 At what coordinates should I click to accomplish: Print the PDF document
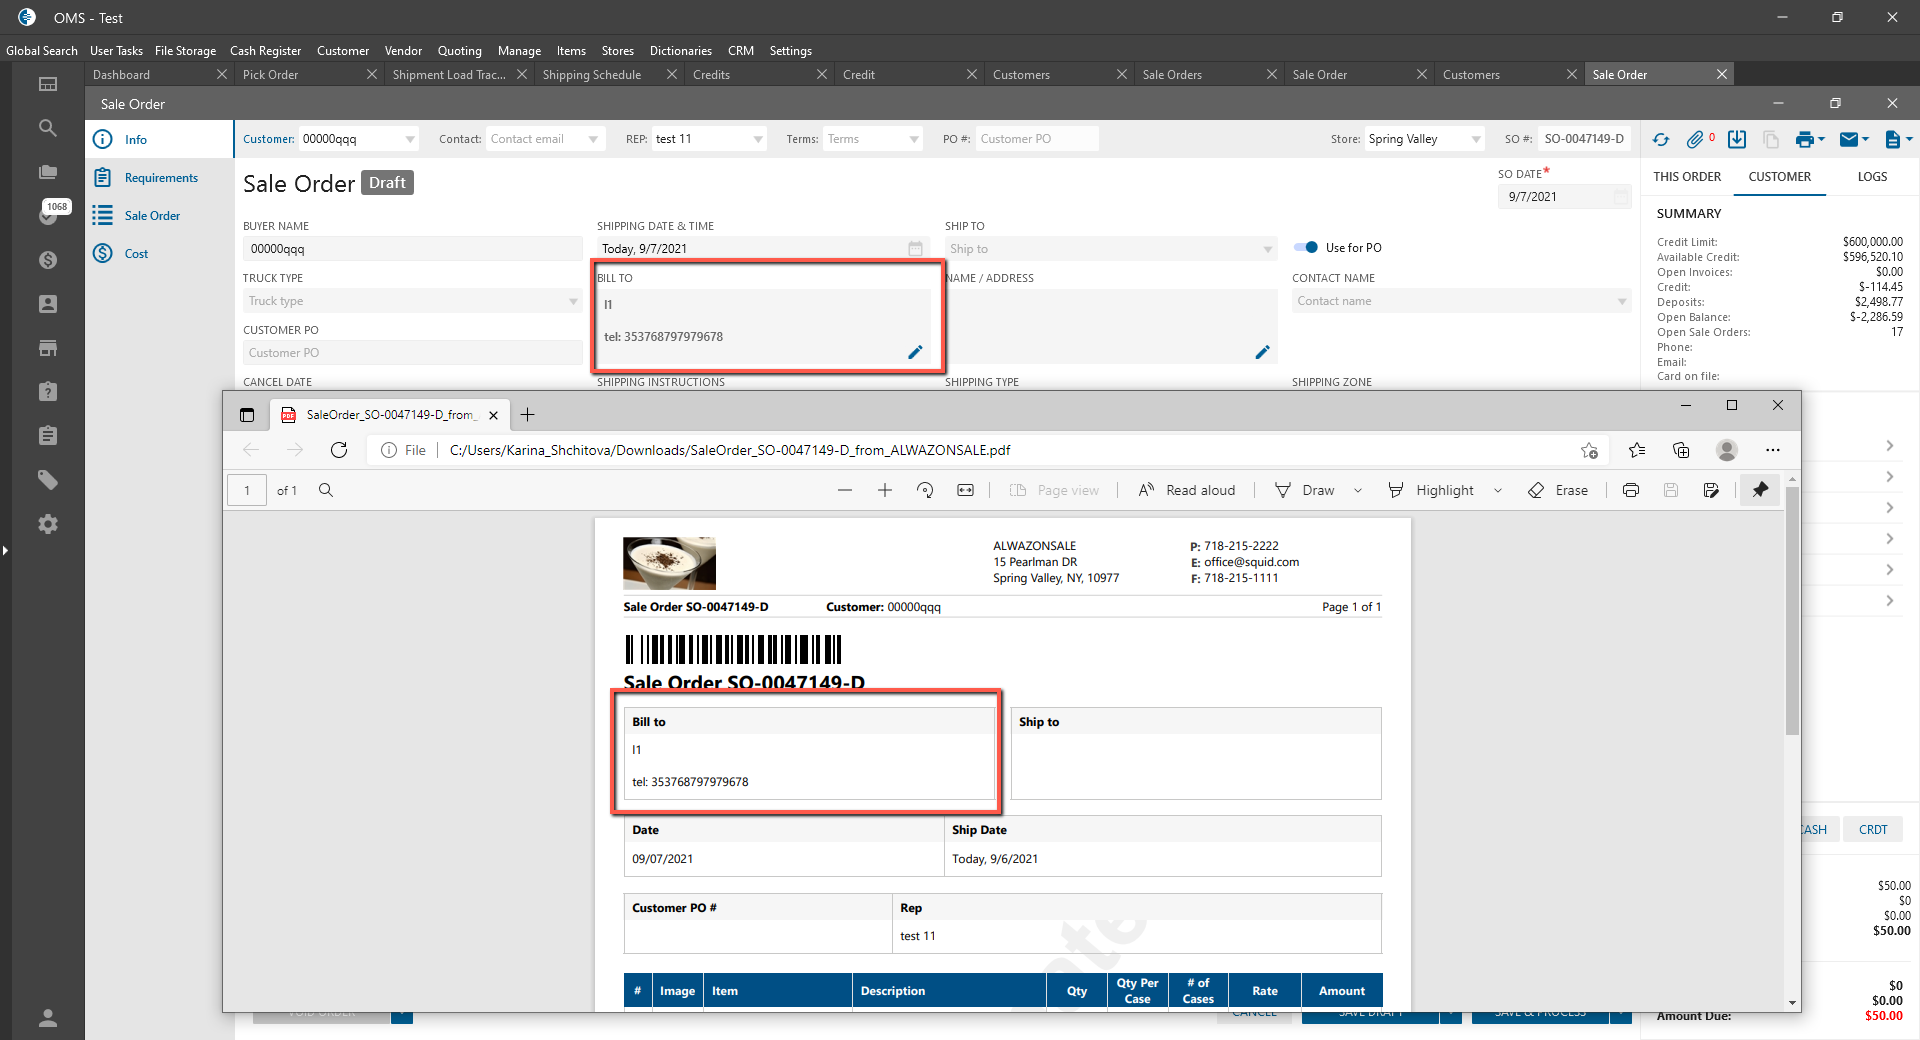pyautogui.click(x=1631, y=490)
